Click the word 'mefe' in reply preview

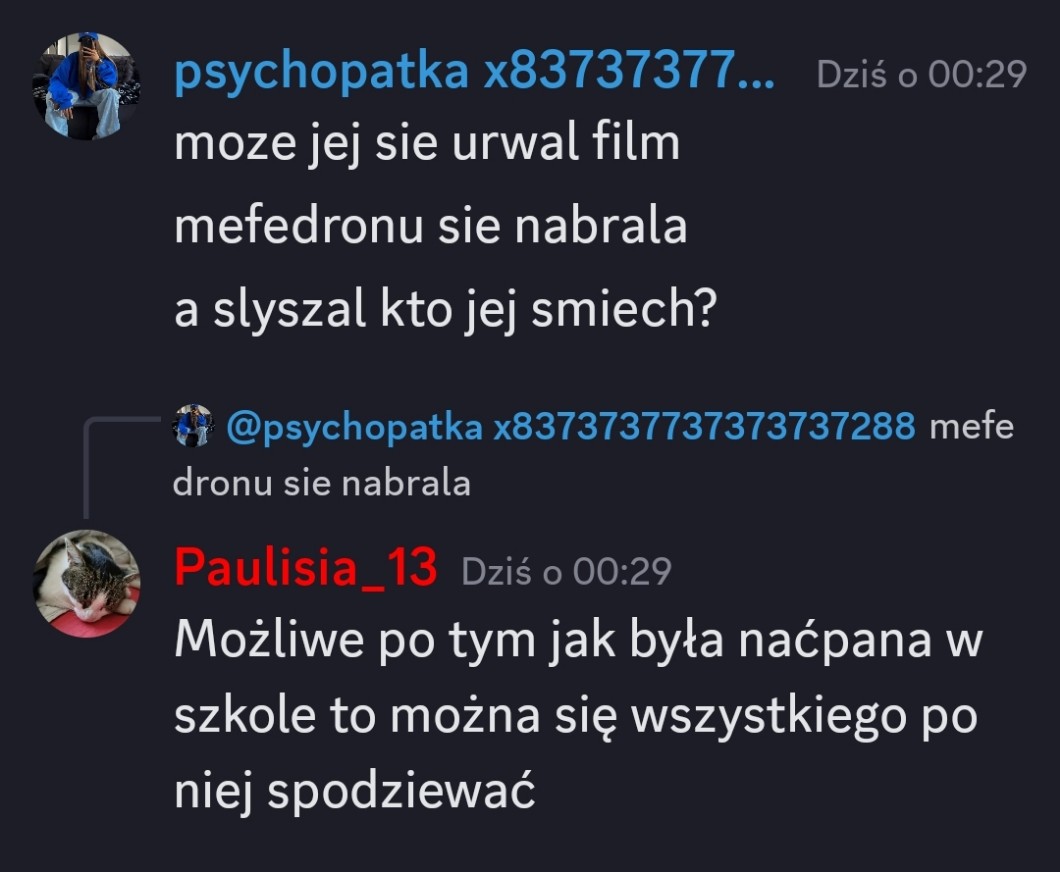coord(971,427)
